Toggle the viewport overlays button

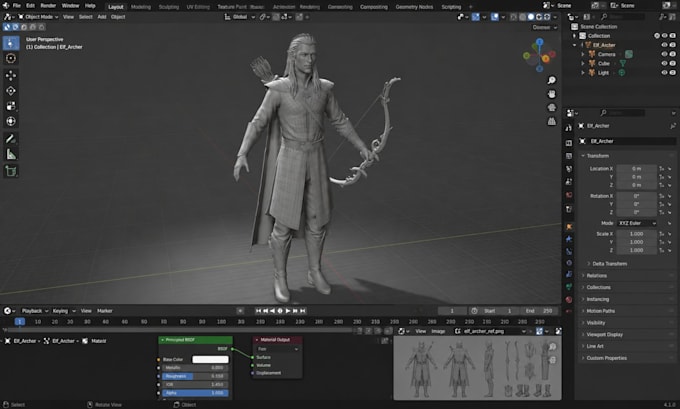point(495,17)
